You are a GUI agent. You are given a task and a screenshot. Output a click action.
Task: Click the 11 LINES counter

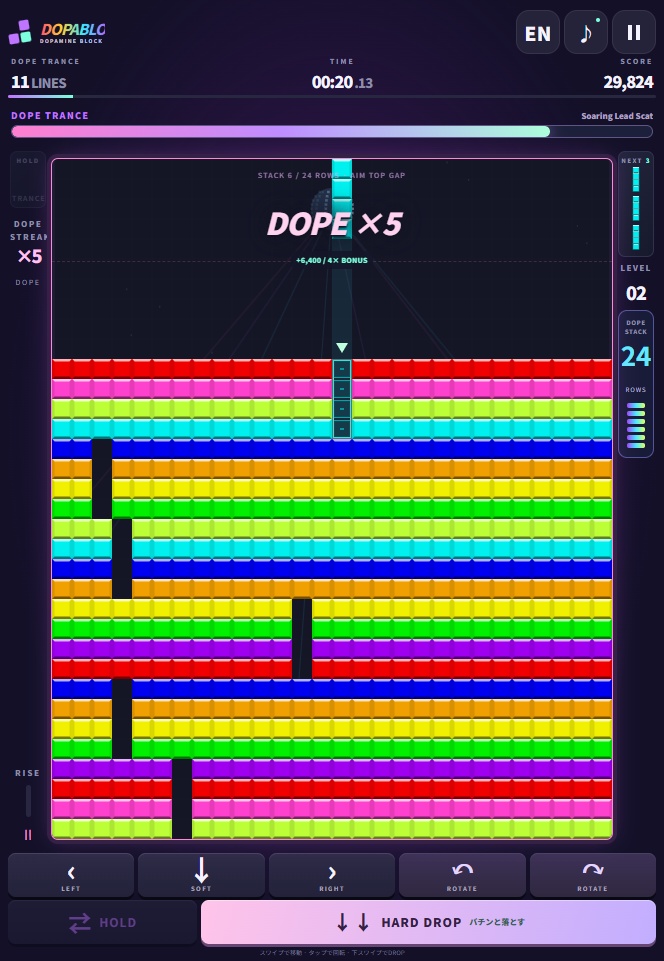click(39, 82)
